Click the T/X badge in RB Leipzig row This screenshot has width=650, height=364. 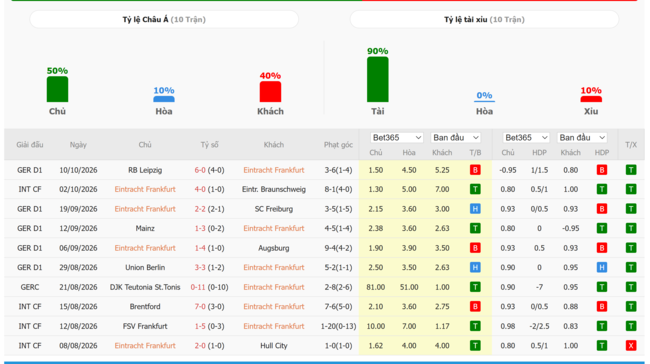click(631, 170)
